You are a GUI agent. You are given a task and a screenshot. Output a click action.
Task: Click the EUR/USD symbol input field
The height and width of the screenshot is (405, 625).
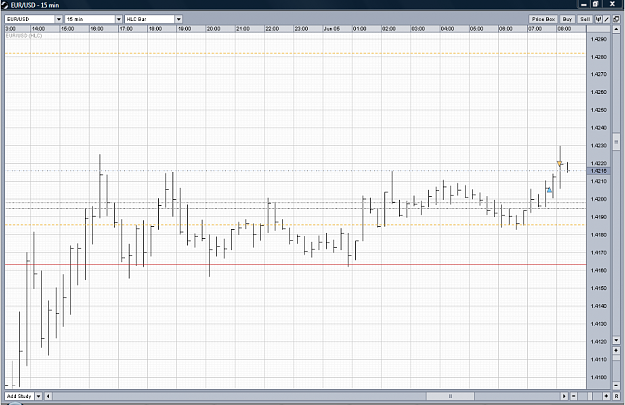click(30, 19)
